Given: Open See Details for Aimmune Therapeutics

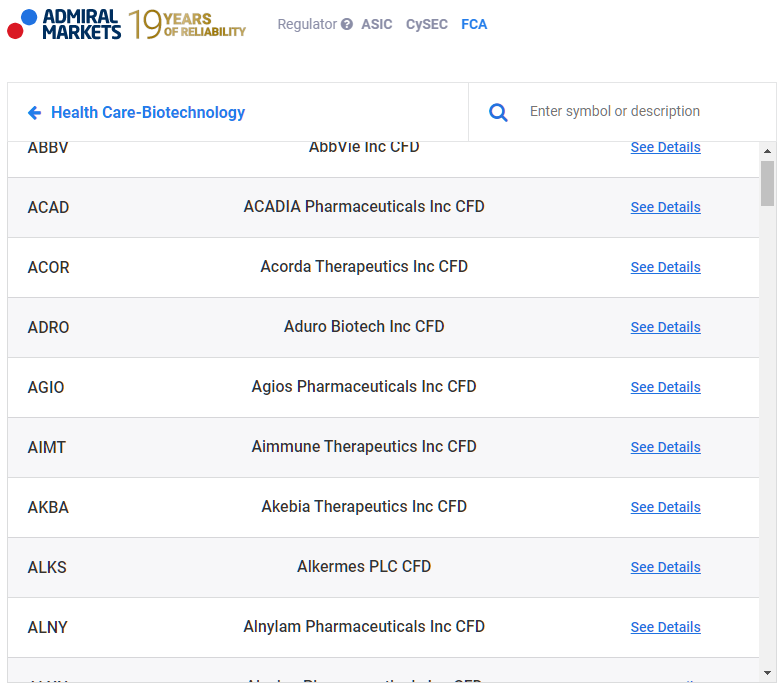Looking at the screenshot, I should click(665, 447).
